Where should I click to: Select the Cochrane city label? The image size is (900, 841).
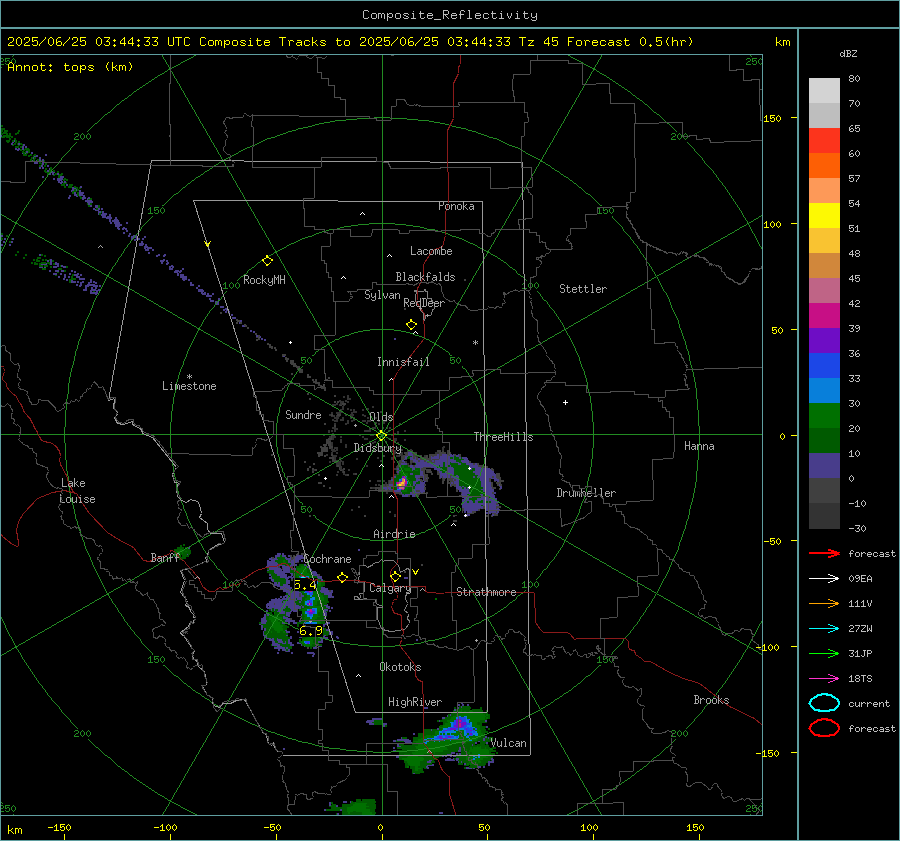[327, 559]
